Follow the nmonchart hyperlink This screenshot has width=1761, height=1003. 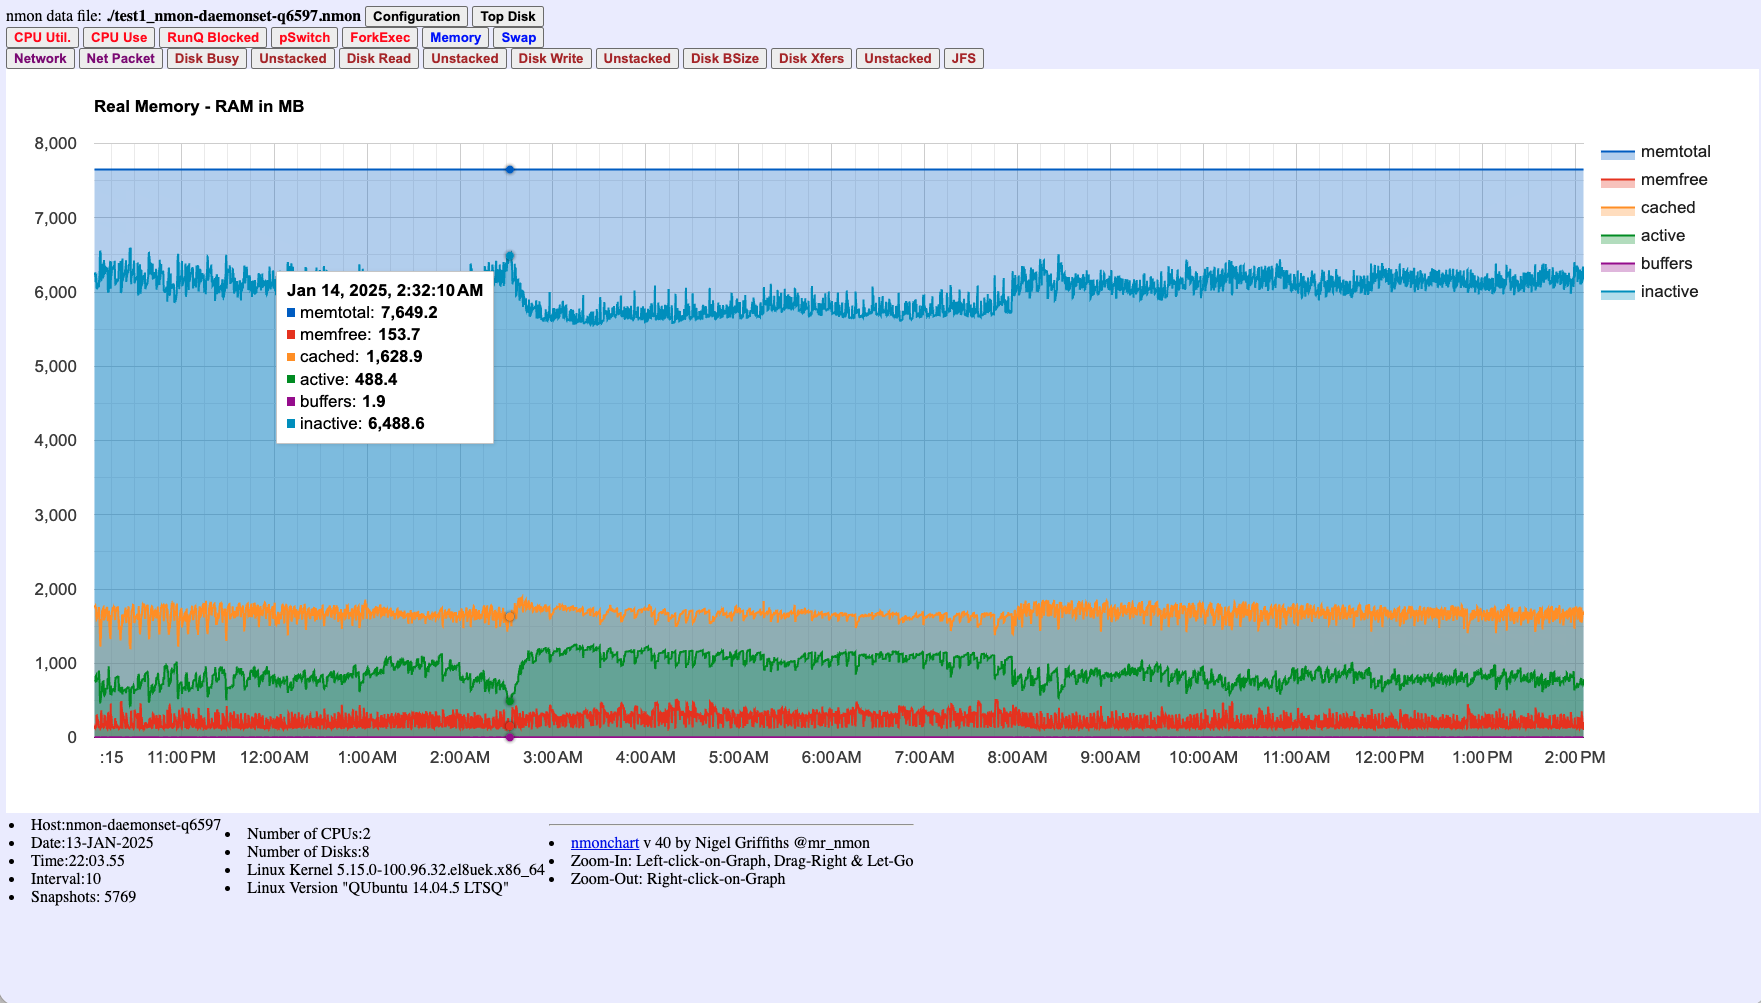coord(604,842)
